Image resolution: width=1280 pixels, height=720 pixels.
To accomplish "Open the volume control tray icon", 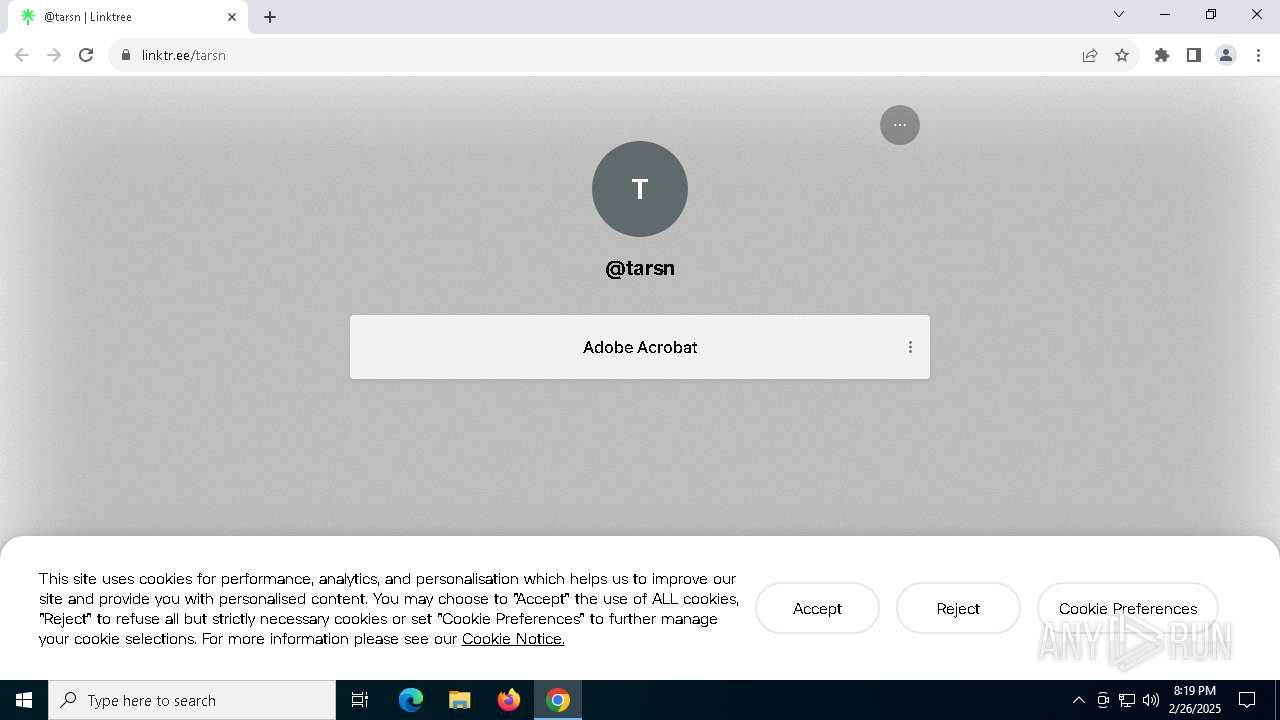I will (1151, 700).
